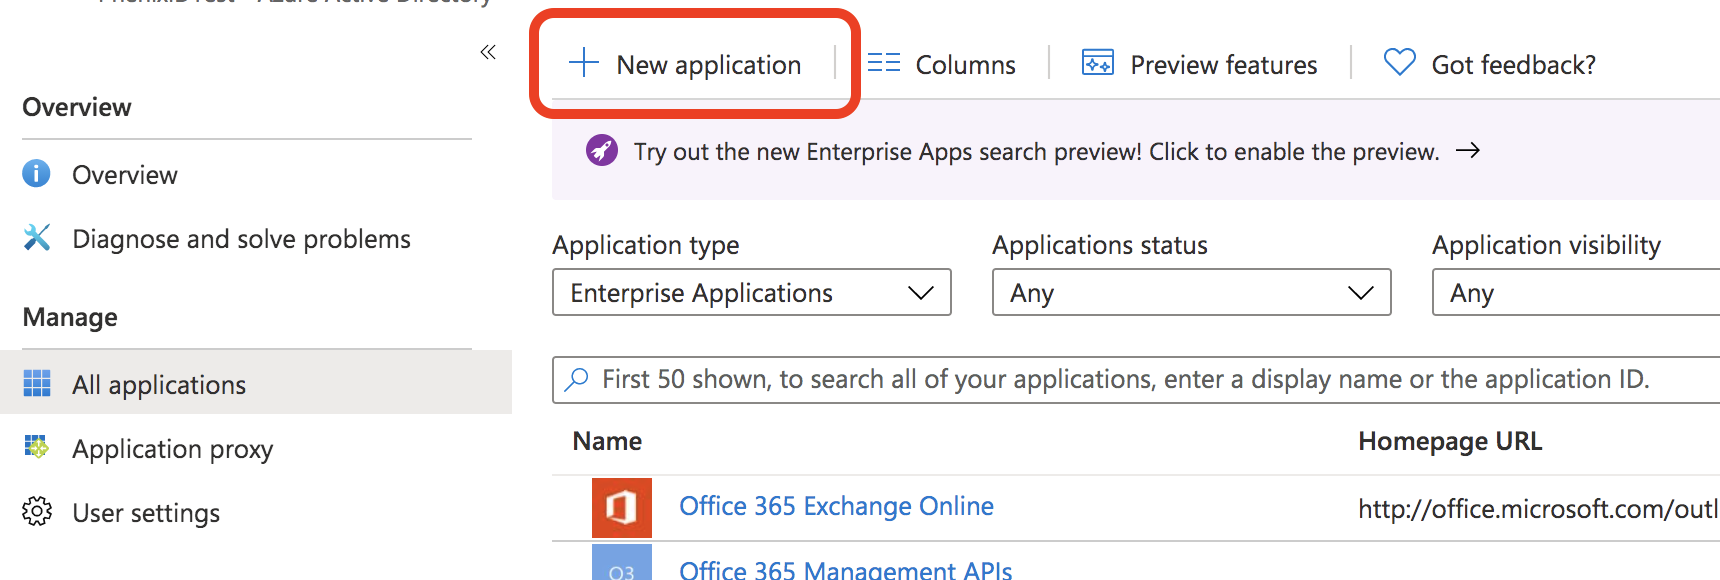Click the plus icon for New application
Viewport: 1720px width, 580px height.
click(583, 63)
